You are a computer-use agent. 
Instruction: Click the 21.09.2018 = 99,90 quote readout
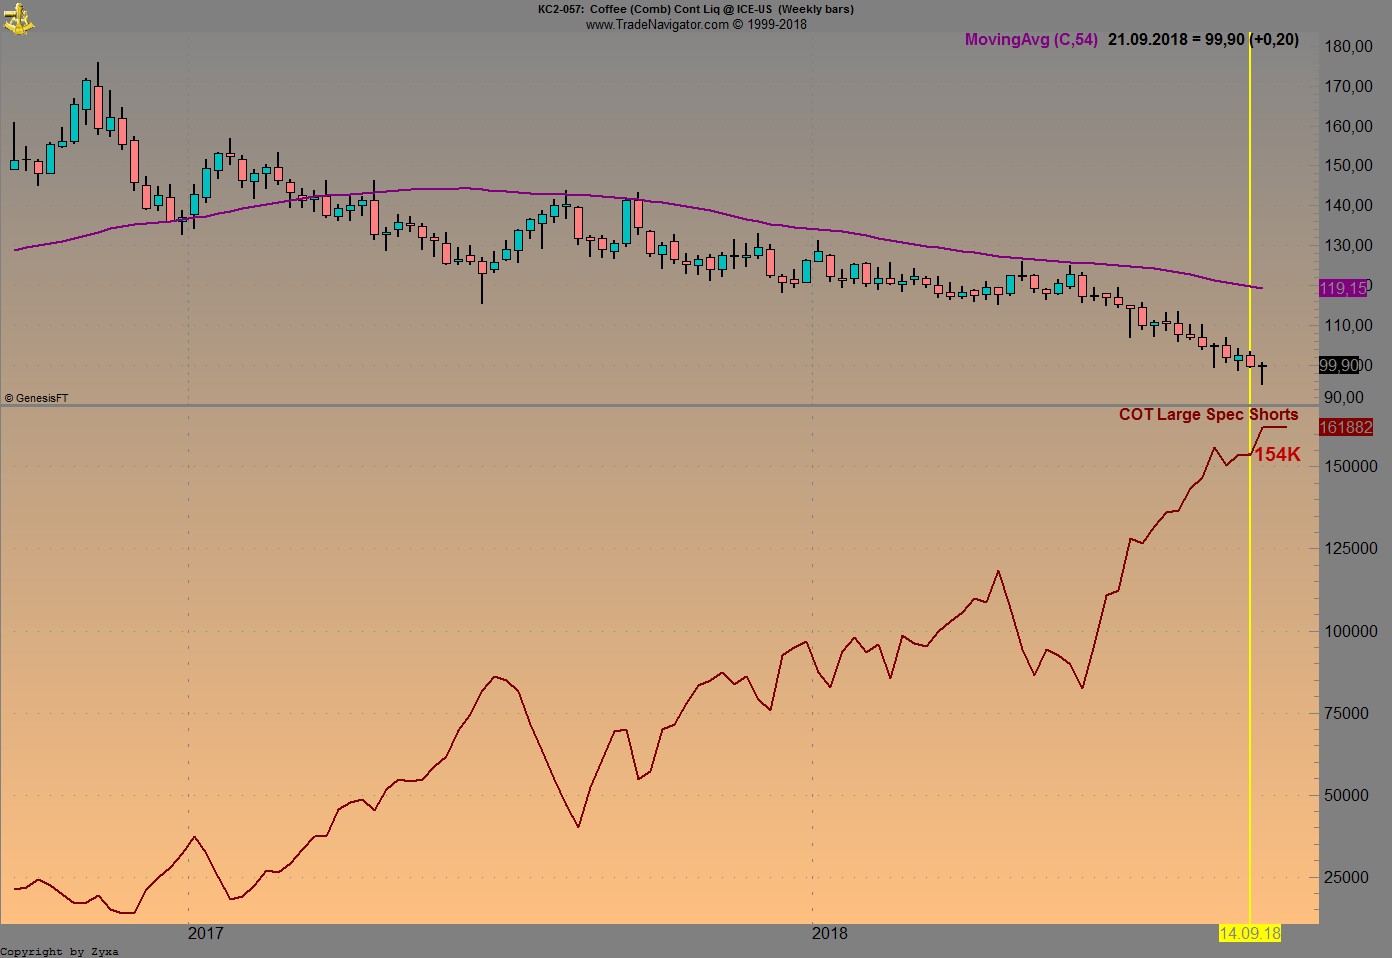pos(1203,41)
